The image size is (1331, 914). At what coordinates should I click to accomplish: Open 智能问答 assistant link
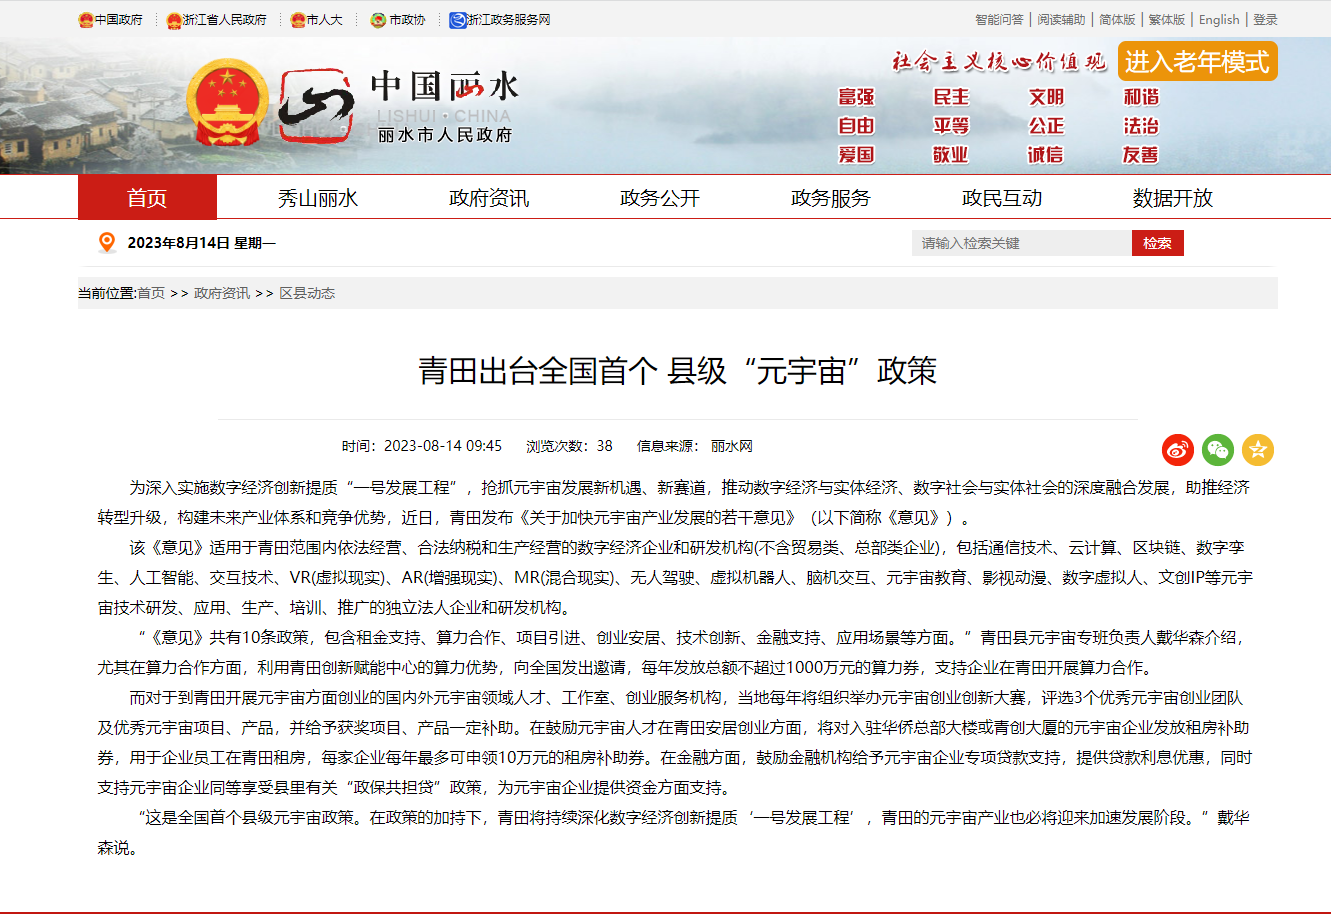tap(999, 20)
